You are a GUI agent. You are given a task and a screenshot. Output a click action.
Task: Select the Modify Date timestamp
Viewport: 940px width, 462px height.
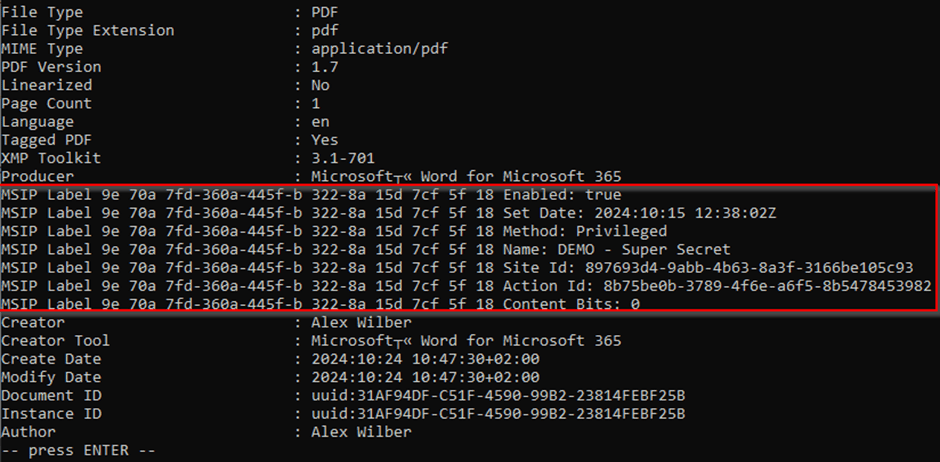click(425, 378)
